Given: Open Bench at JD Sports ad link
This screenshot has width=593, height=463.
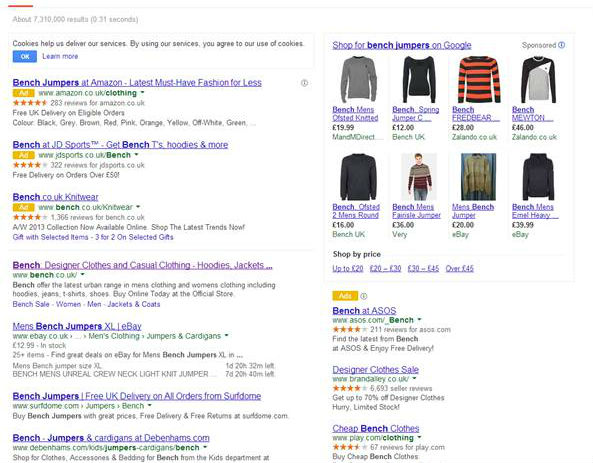Looking at the screenshot, I should pos(120,144).
